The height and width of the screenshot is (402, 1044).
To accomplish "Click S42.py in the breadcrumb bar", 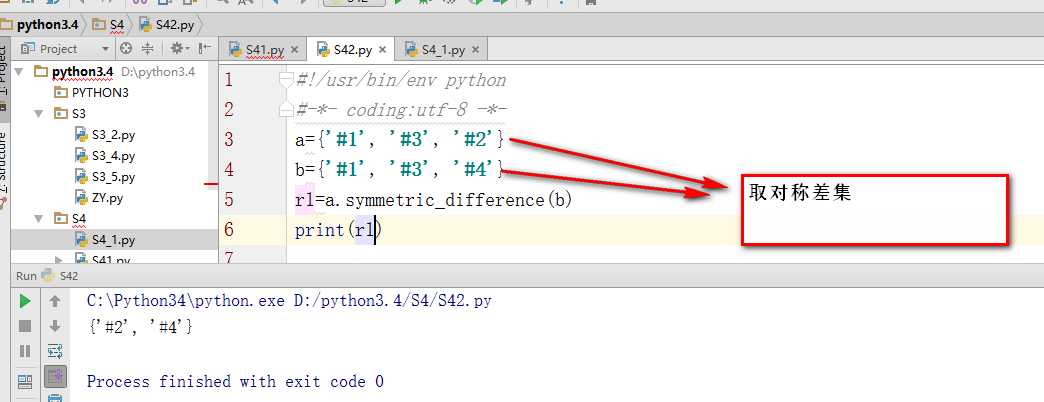I will (167, 25).
